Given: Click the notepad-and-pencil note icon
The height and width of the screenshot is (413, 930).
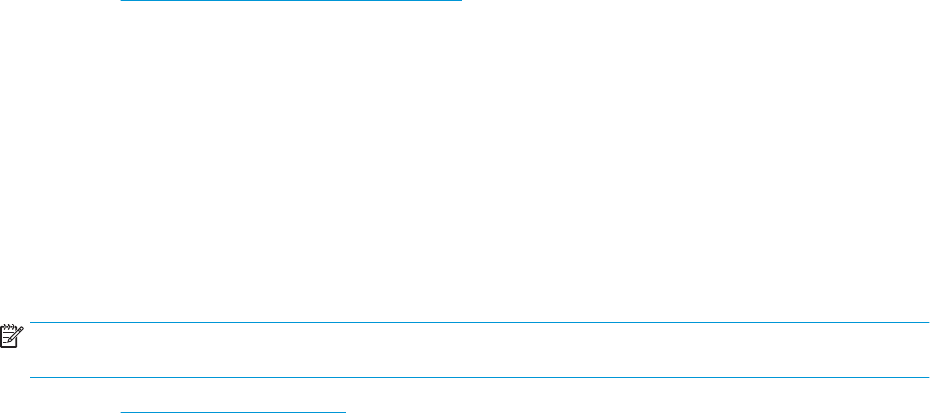Looking at the screenshot, I should pyautogui.click(x=11, y=336).
